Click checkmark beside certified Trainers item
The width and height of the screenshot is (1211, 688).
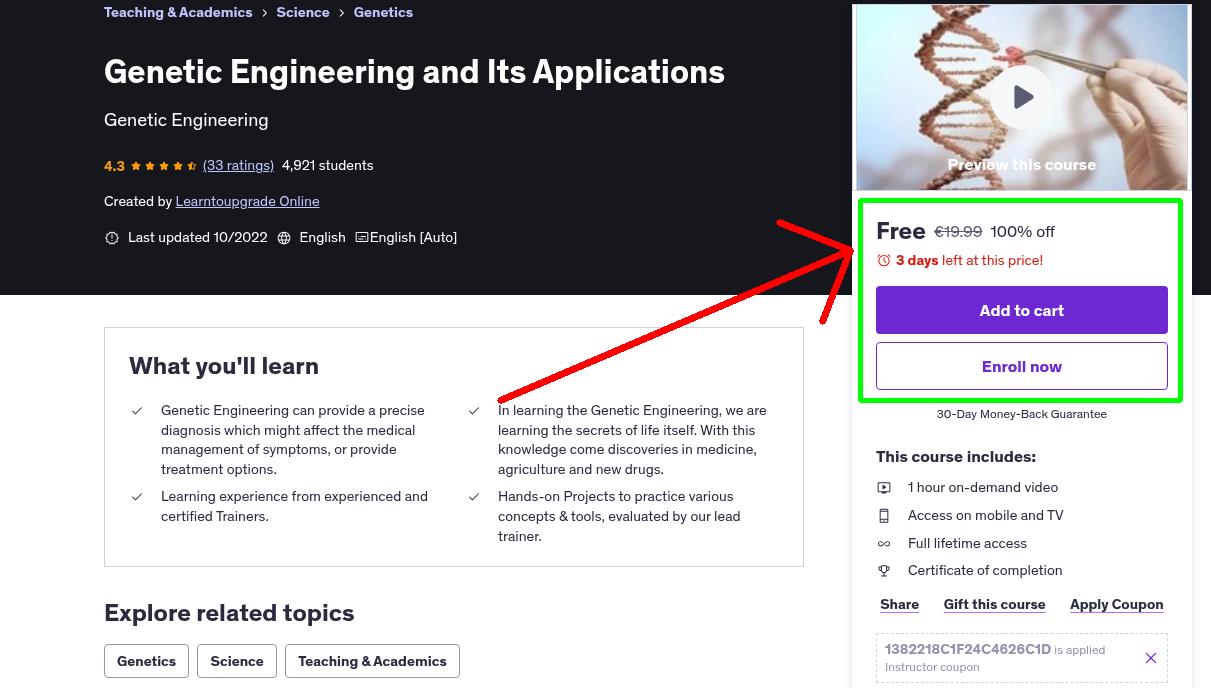(137, 497)
